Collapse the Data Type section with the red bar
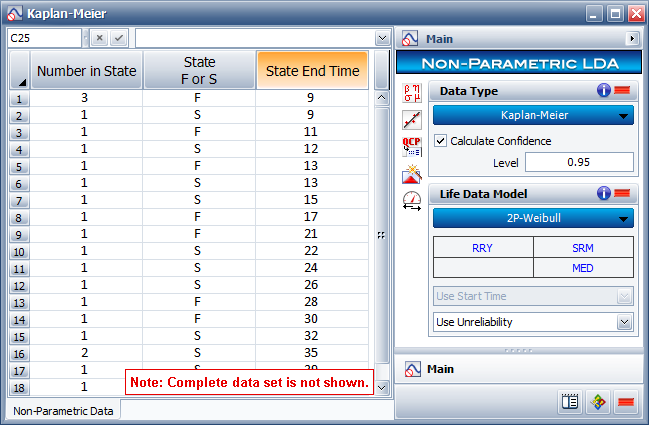 (622, 90)
